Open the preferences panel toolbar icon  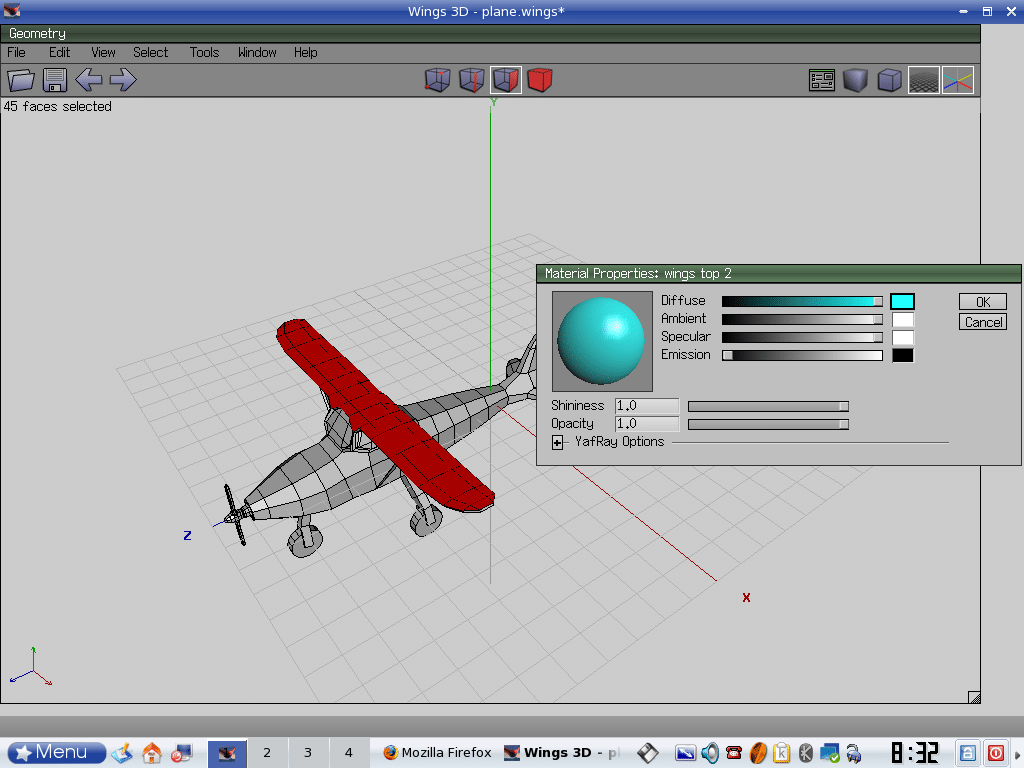822,80
